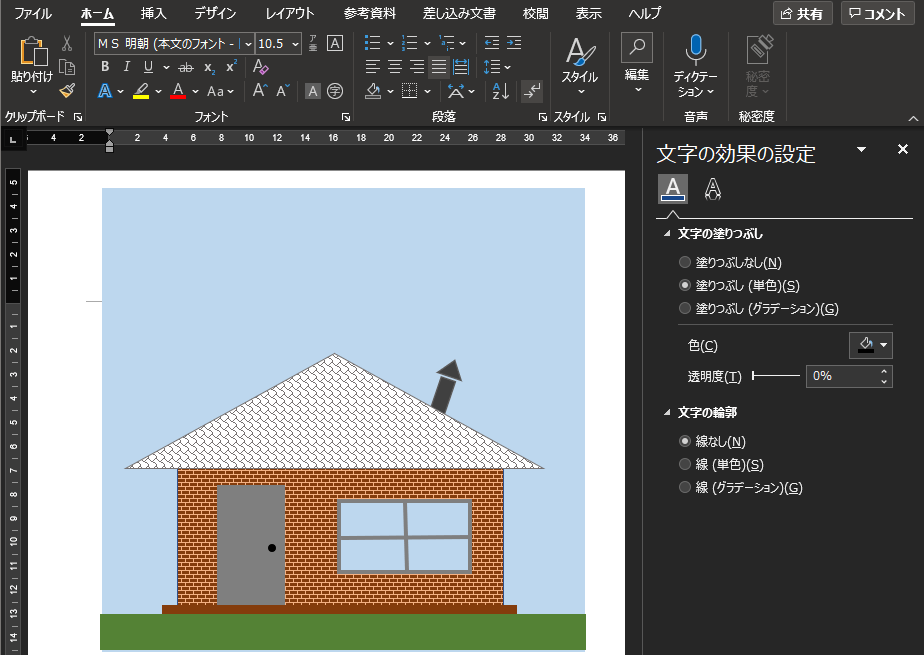Apply italic formatting
The image size is (924, 655).
127,67
